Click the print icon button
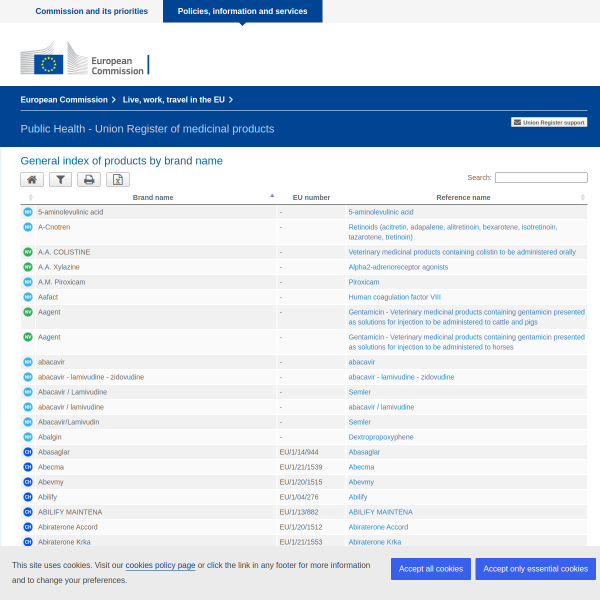The image size is (600, 600). click(x=89, y=179)
